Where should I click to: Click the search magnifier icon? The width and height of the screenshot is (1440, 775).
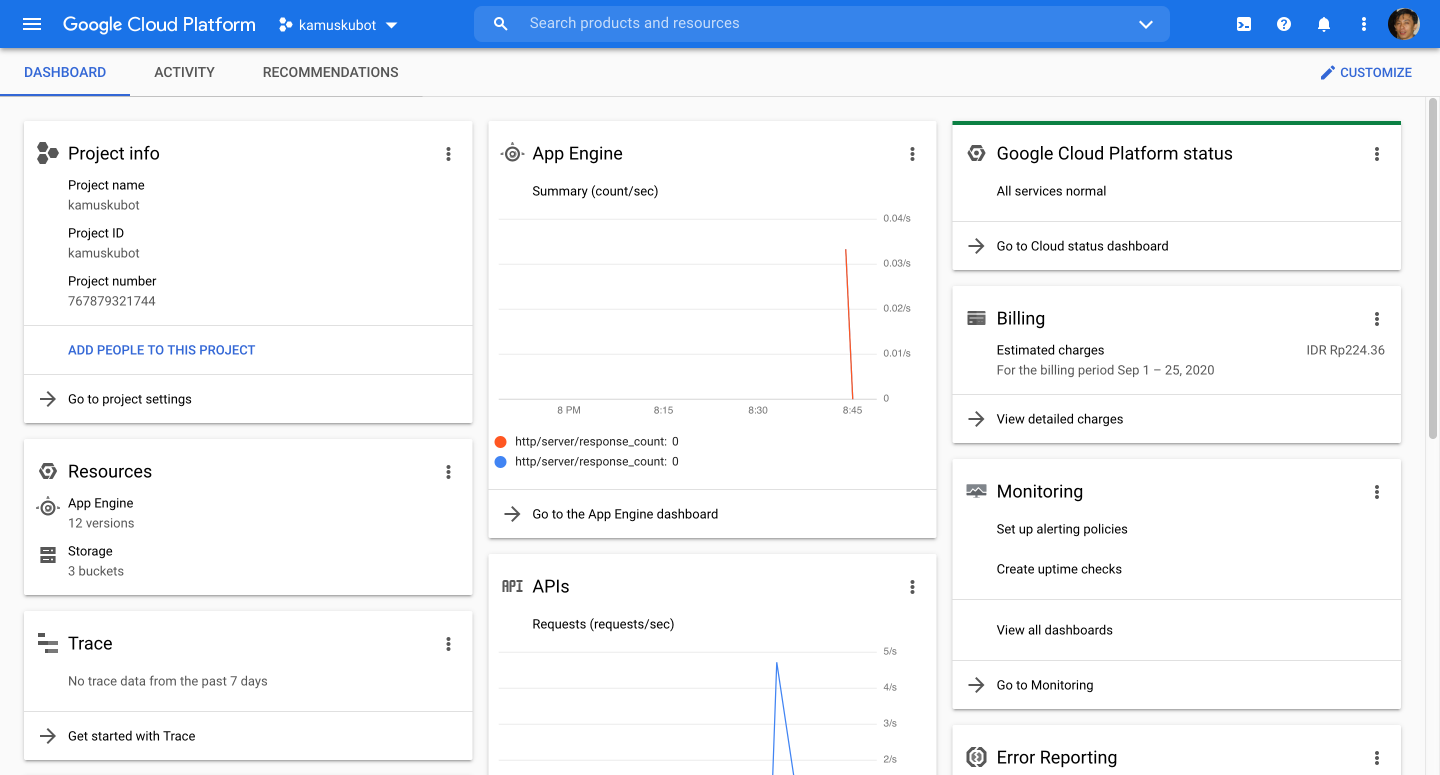coord(501,24)
